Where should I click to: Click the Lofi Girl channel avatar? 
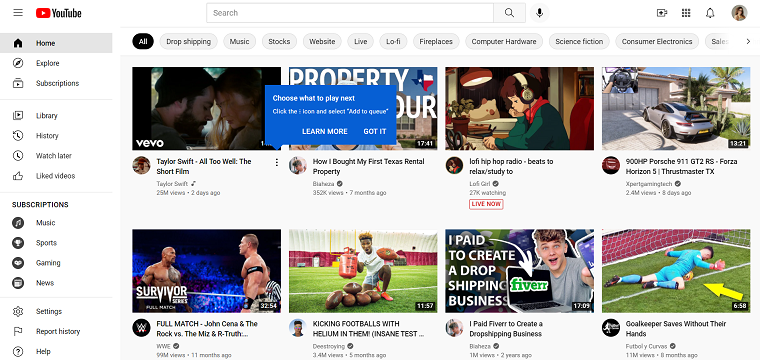tap(454, 165)
